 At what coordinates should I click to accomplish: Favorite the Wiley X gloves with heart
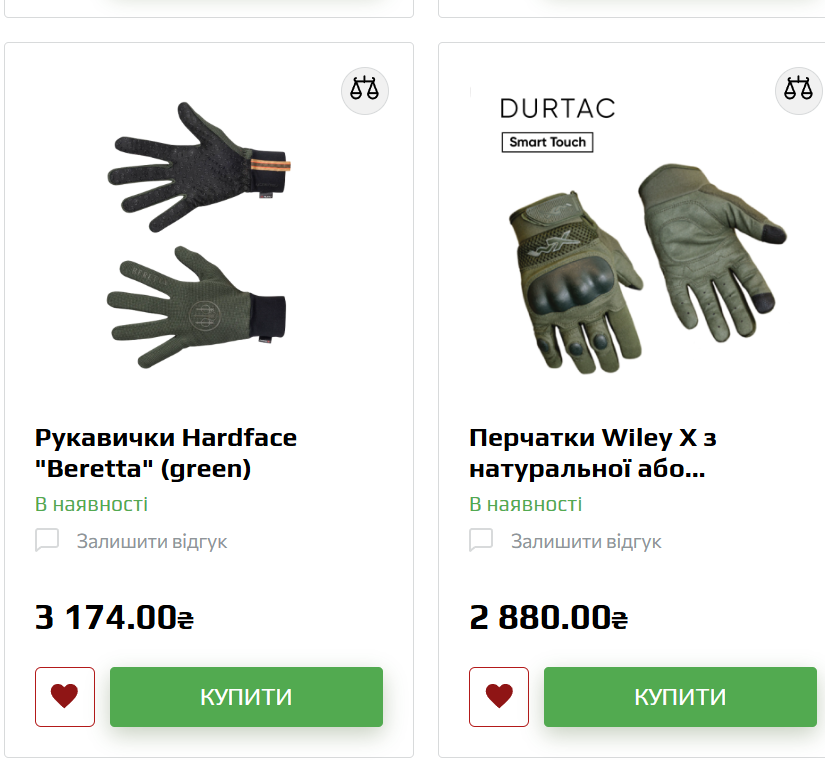pyautogui.click(x=499, y=696)
